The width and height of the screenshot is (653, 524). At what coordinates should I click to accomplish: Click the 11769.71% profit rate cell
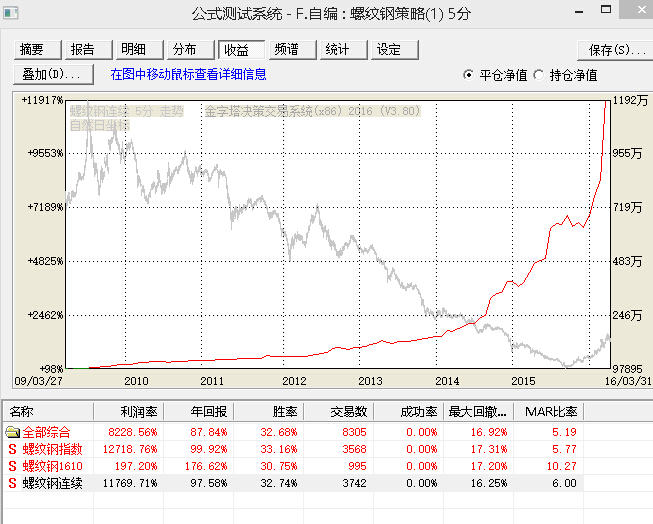coord(130,483)
